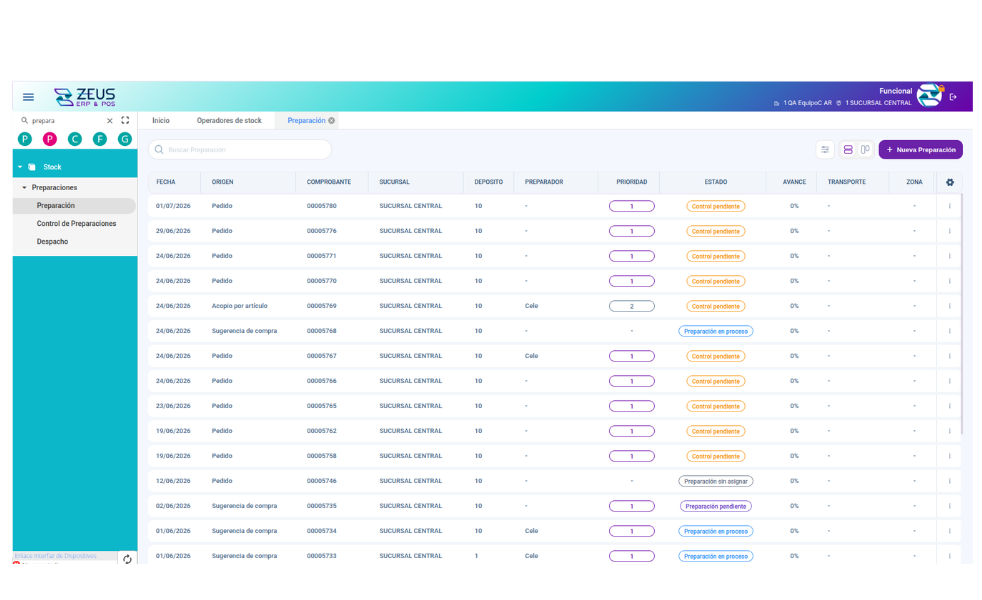982x600 pixels.
Task: Click the Nueva Preparación button
Action: click(x=920, y=150)
